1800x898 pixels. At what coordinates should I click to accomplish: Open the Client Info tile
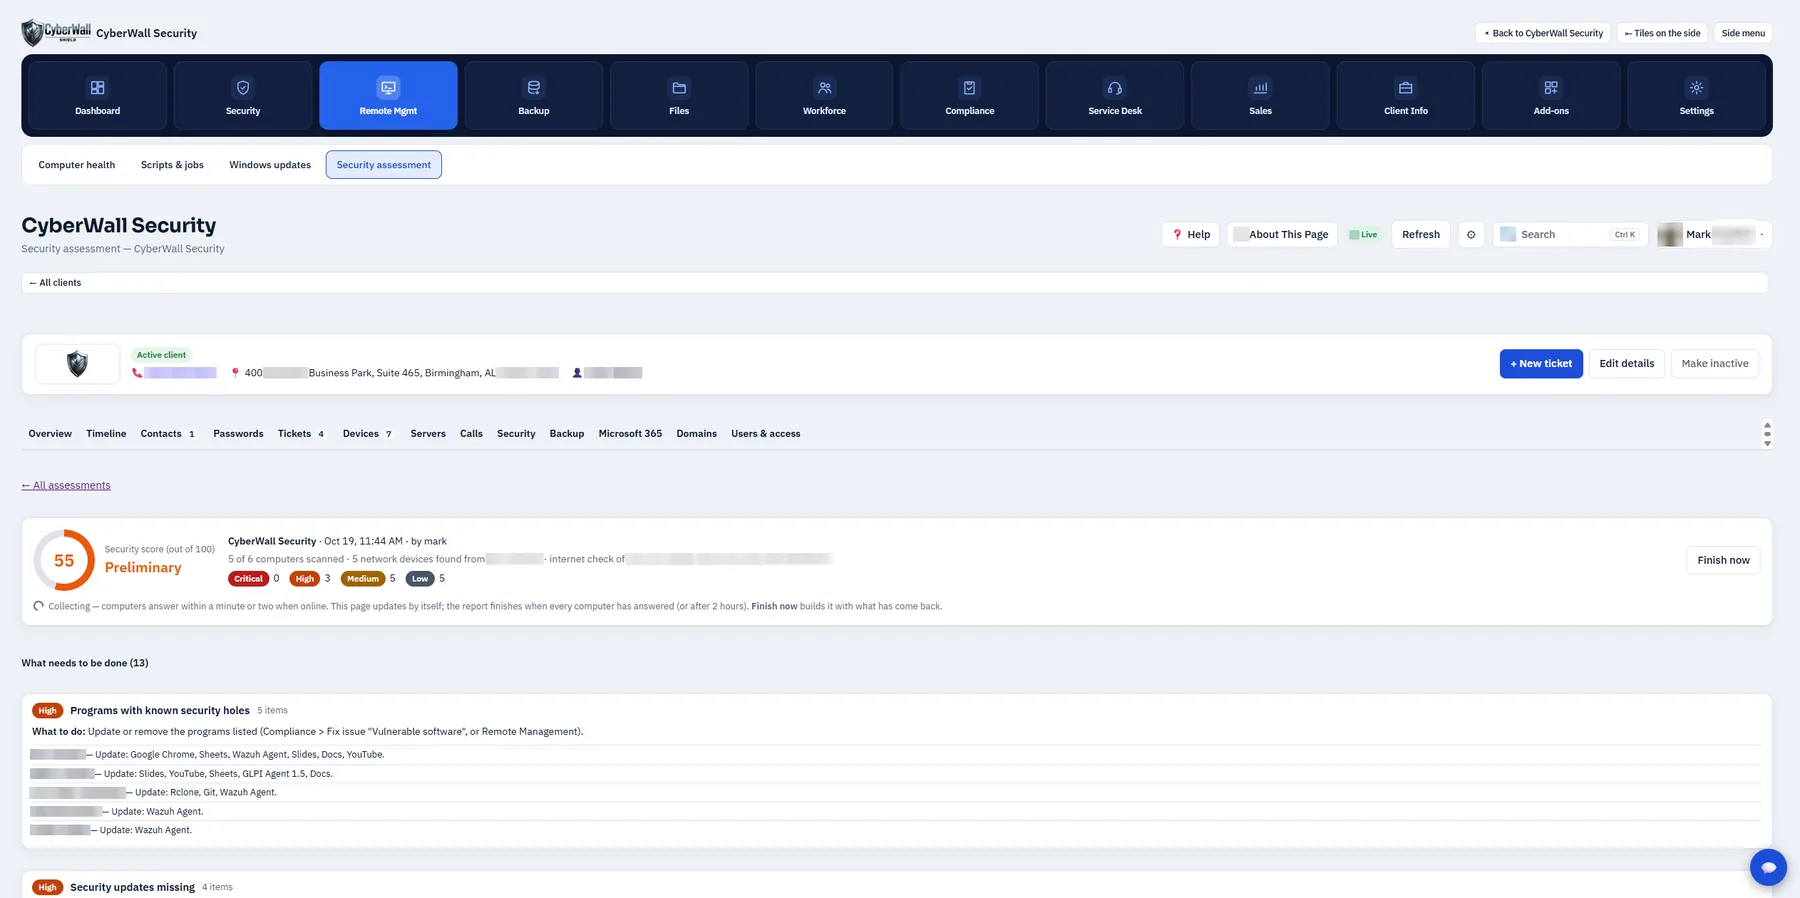[x=1406, y=96]
